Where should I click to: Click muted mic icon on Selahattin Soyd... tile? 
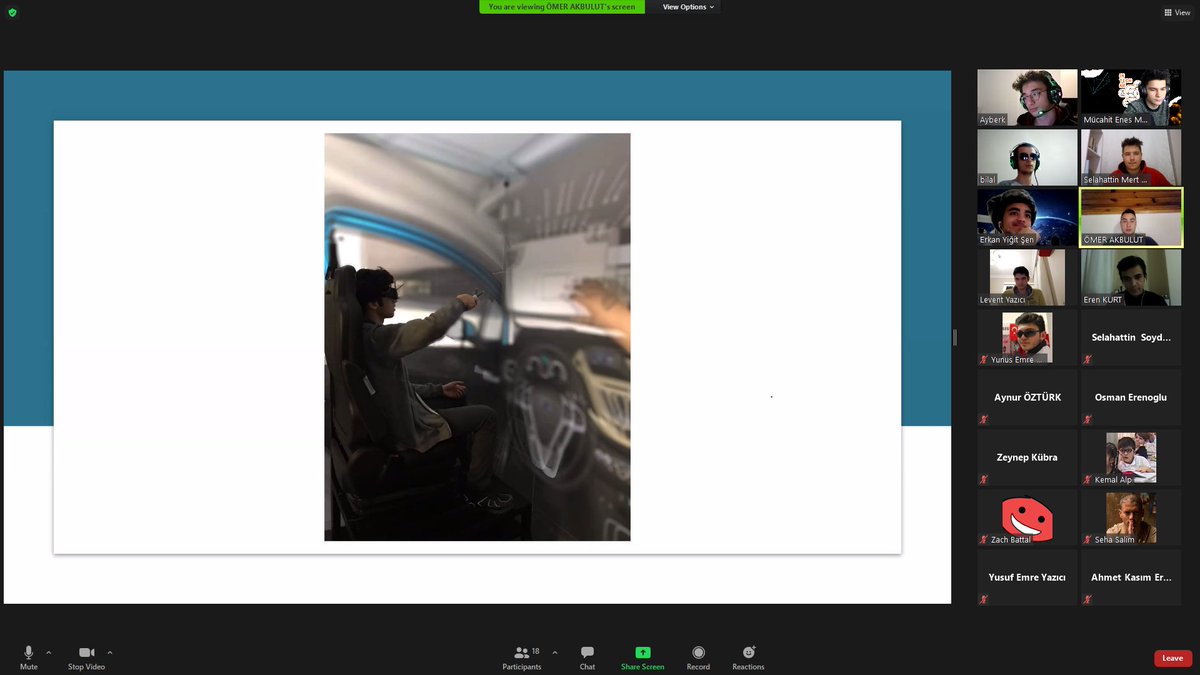1088,360
